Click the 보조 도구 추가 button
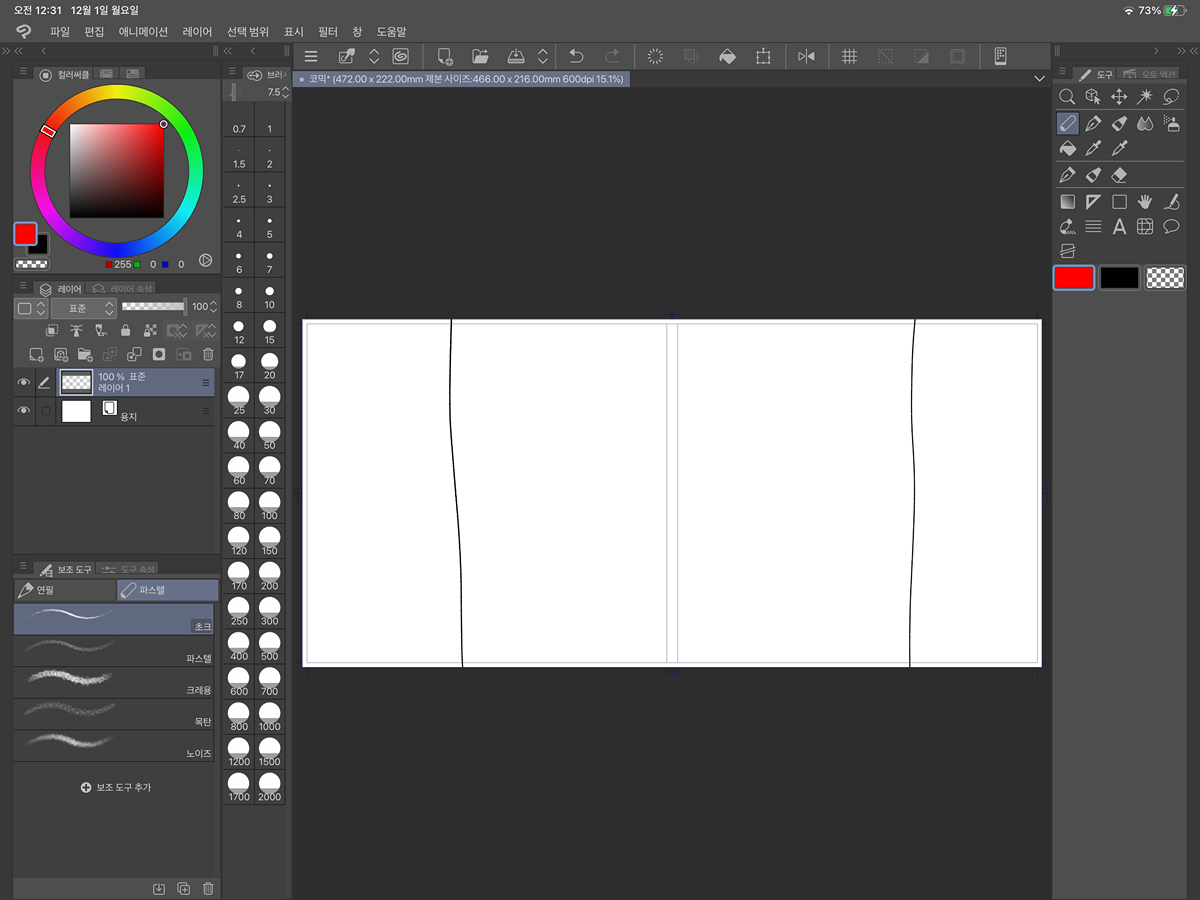Screen dimensions: 1200x900 [115, 788]
